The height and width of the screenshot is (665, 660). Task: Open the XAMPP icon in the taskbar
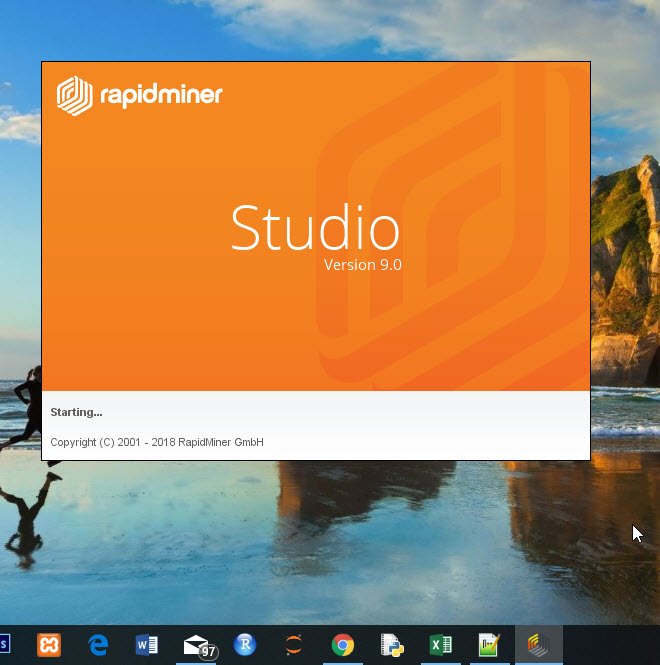(49, 645)
